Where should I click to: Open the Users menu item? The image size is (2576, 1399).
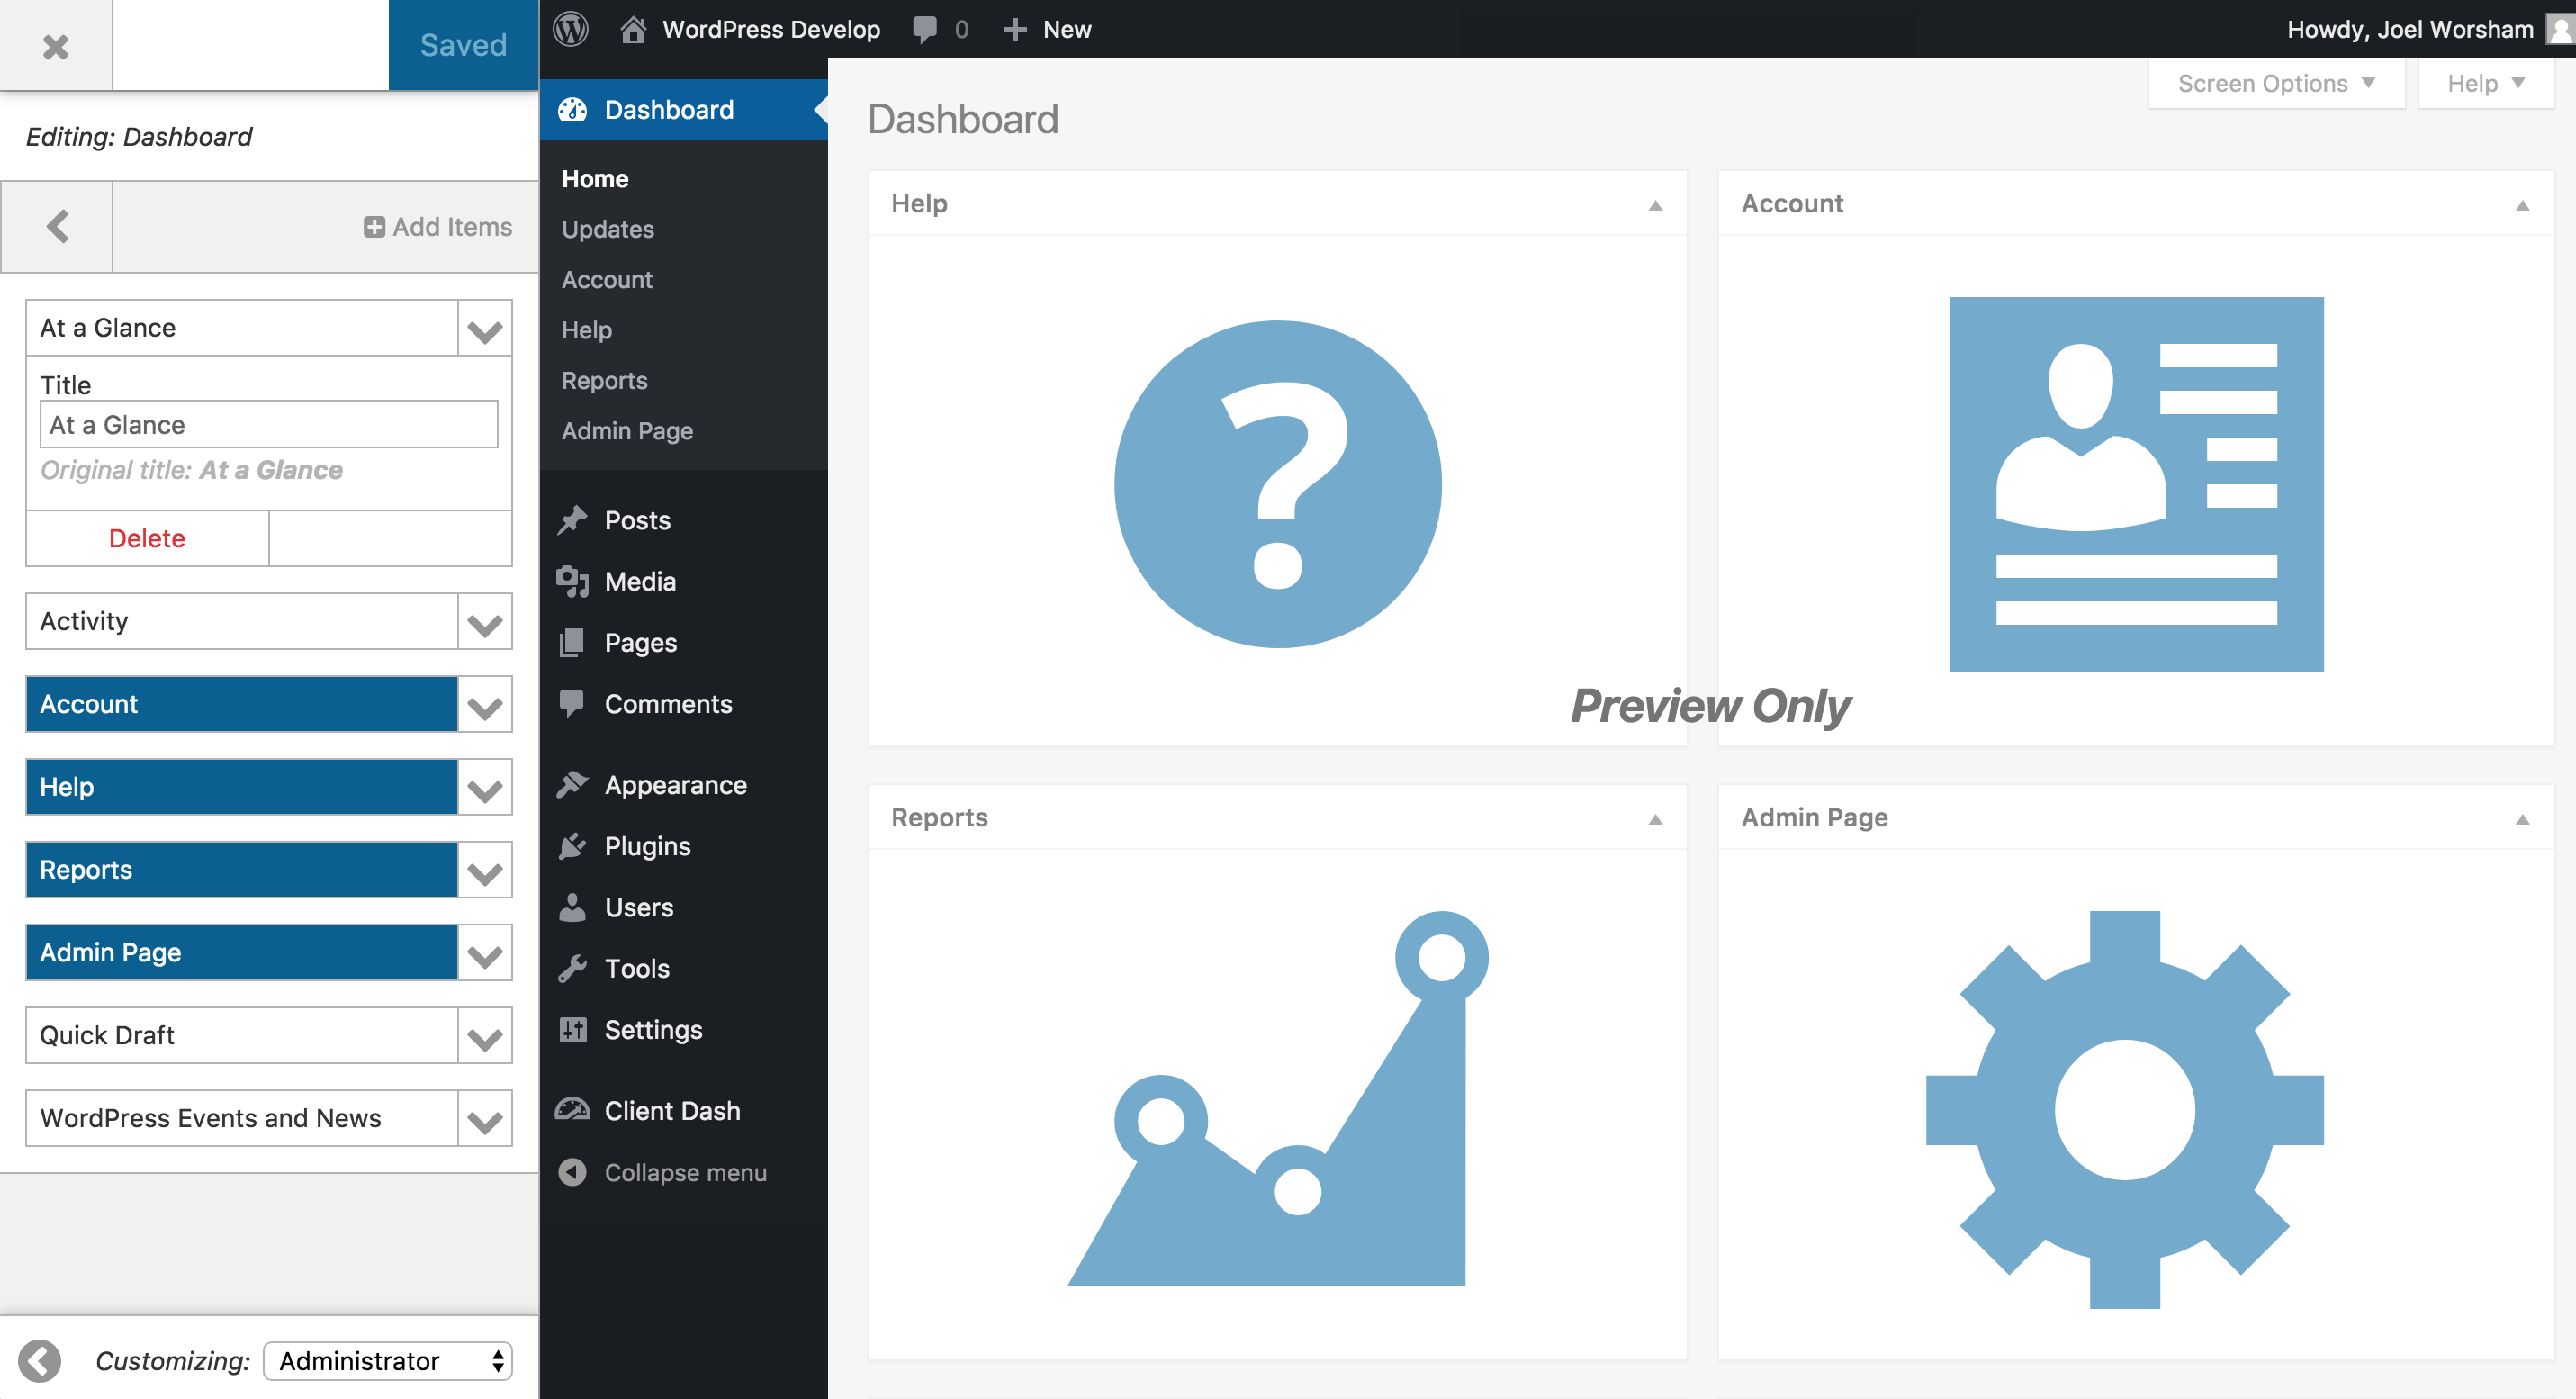638,907
